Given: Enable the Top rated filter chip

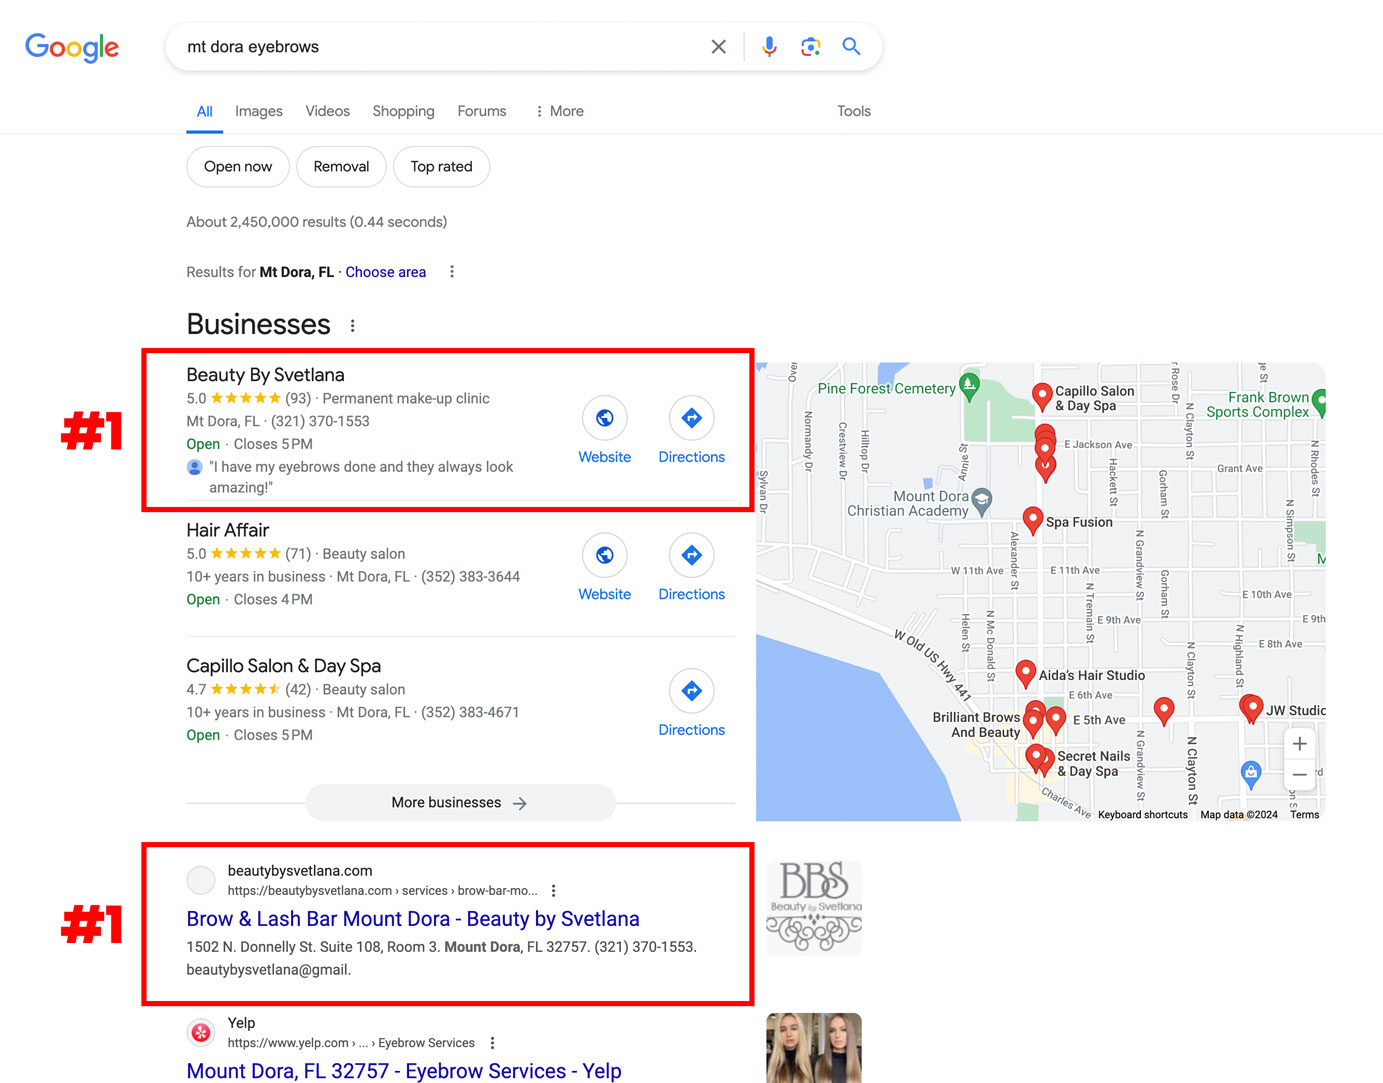Looking at the screenshot, I should click(x=441, y=167).
